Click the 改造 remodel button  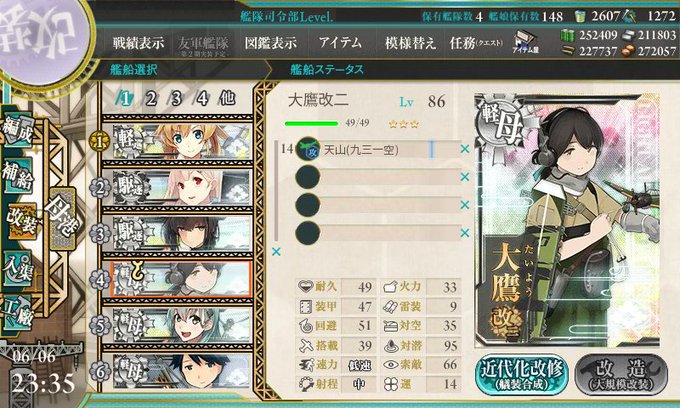coord(621,375)
